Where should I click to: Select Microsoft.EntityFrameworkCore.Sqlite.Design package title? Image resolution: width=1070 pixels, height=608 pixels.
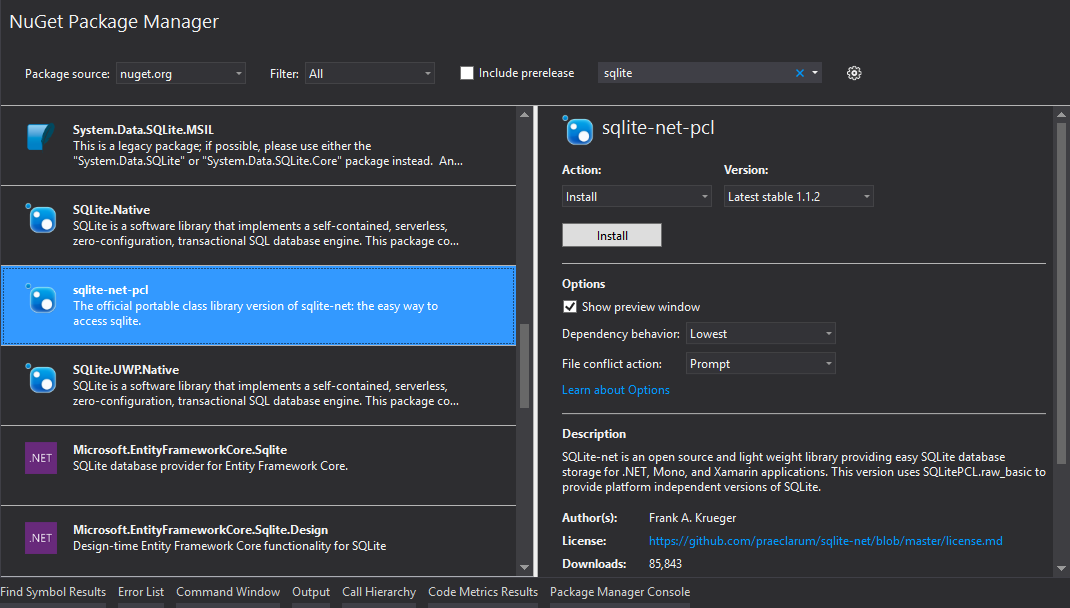point(201,530)
